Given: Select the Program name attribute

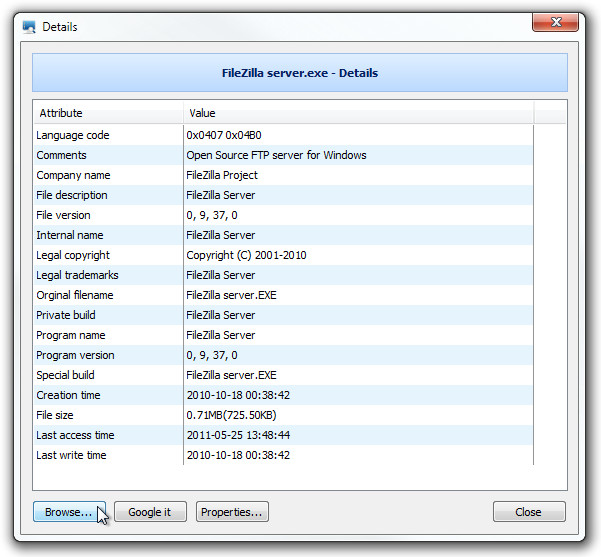Looking at the screenshot, I should coord(71,335).
